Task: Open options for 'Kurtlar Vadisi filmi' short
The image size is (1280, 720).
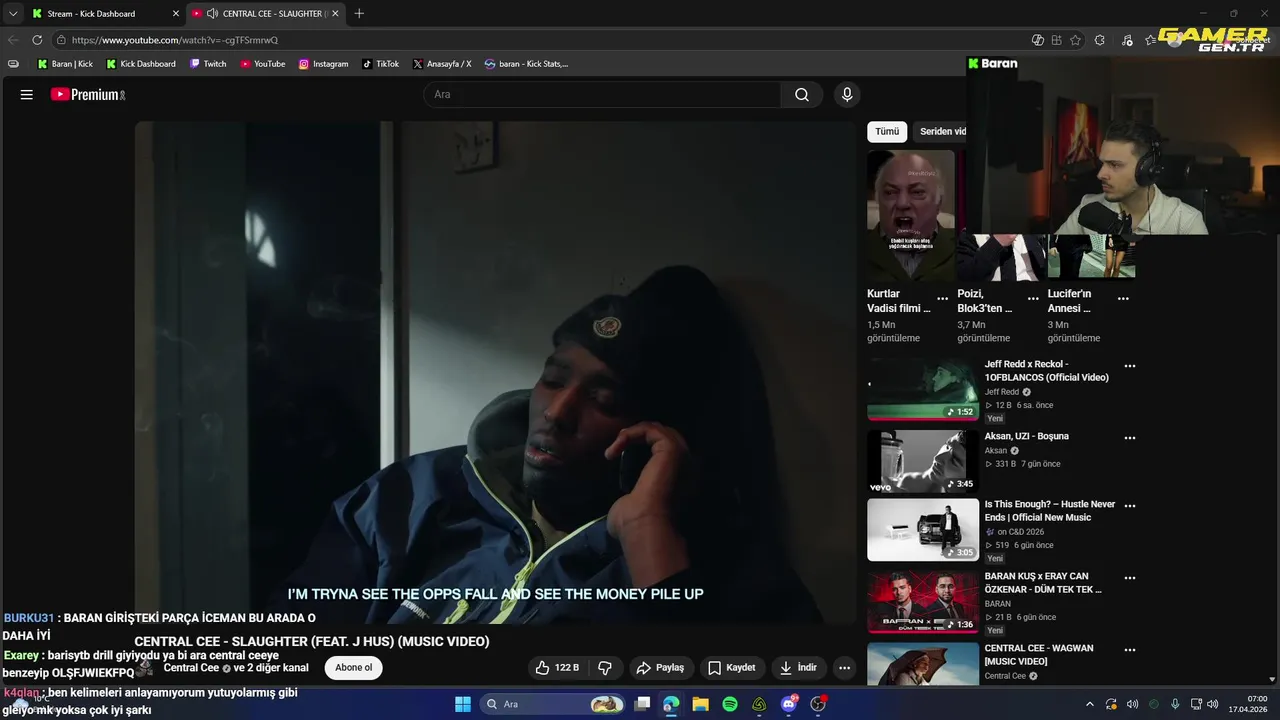Action: (942, 298)
